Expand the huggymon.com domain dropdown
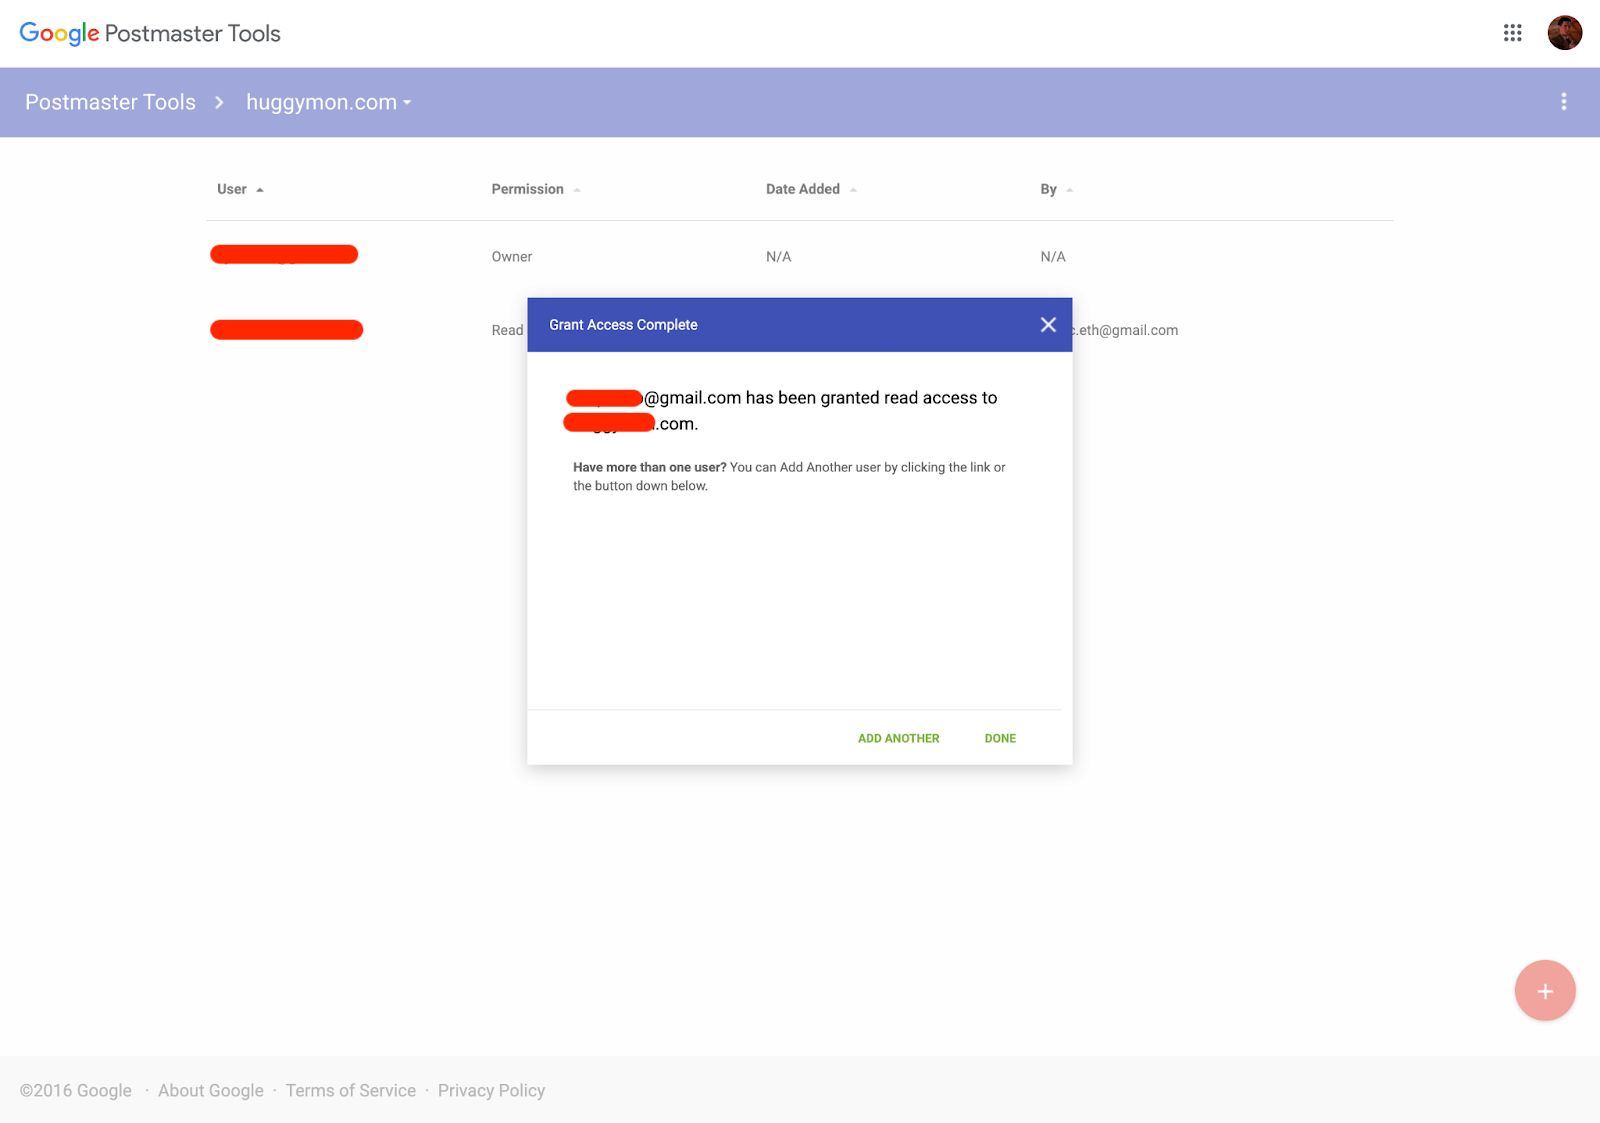 coord(329,102)
